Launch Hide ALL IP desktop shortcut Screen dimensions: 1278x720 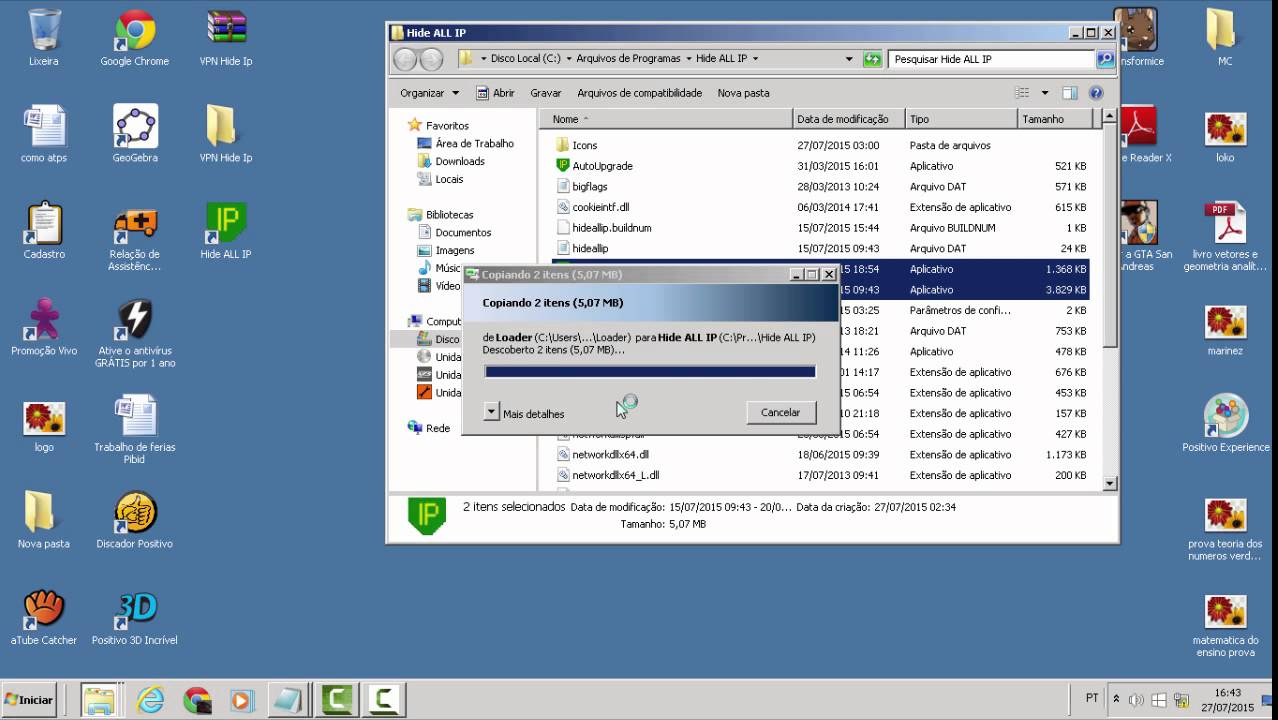[x=226, y=231]
